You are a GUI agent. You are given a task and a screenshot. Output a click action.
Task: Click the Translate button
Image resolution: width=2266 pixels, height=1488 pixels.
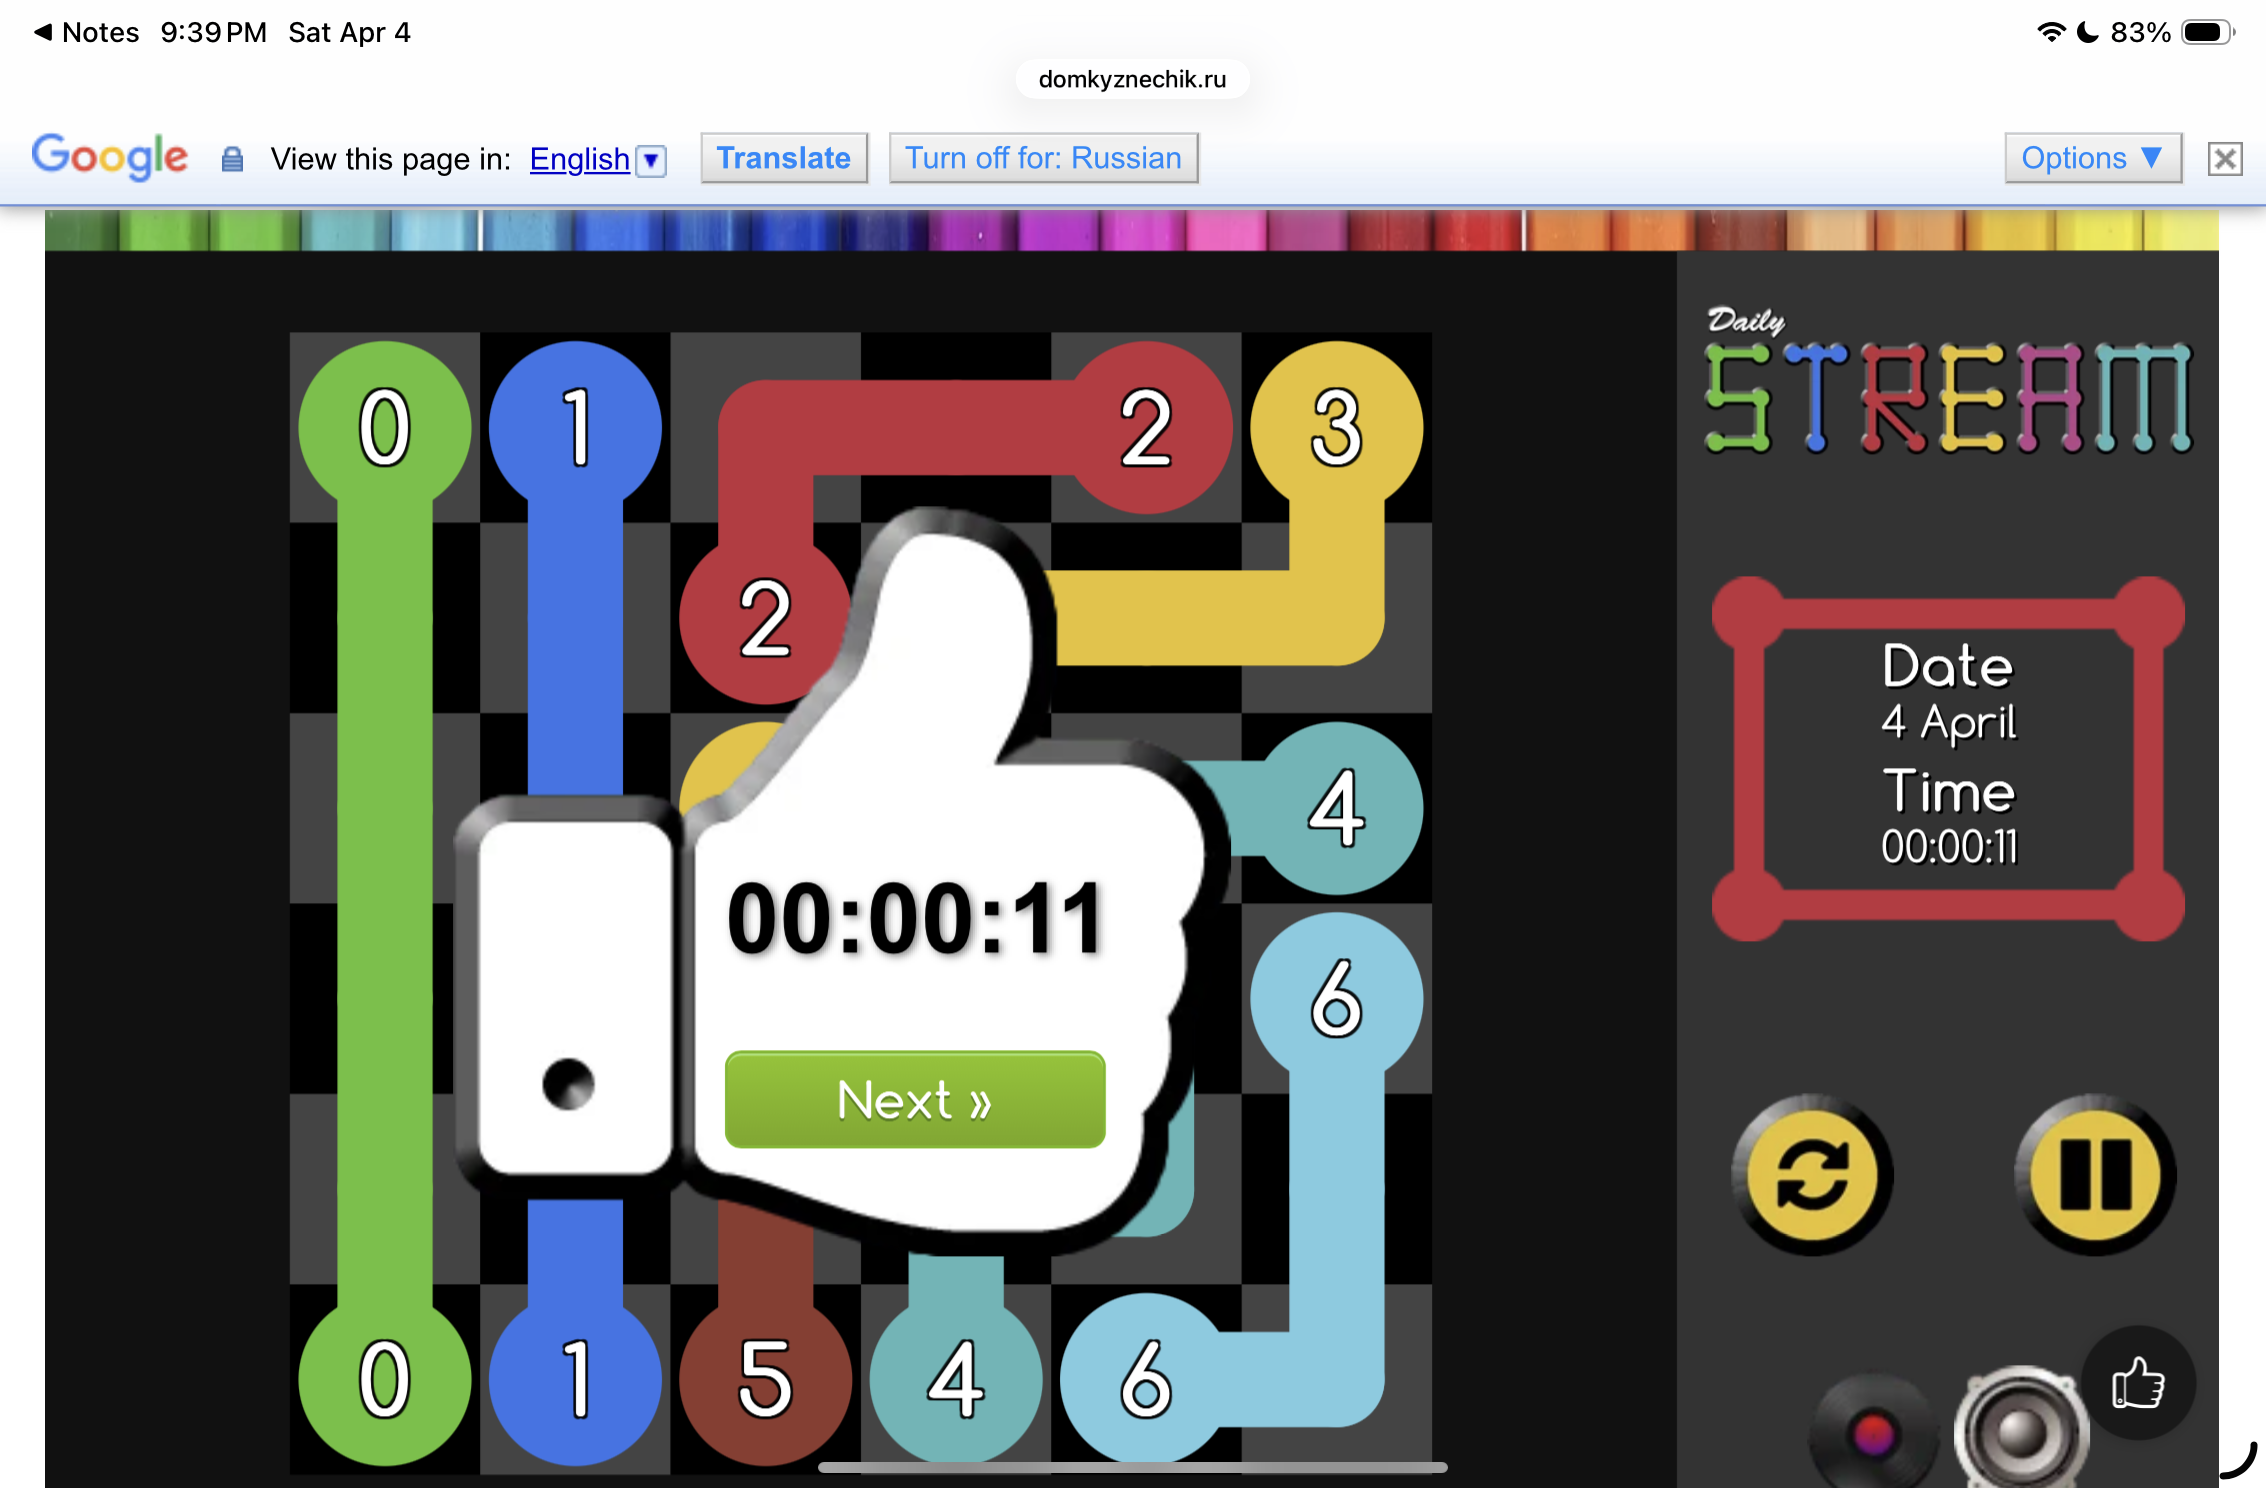tap(783, 158)
